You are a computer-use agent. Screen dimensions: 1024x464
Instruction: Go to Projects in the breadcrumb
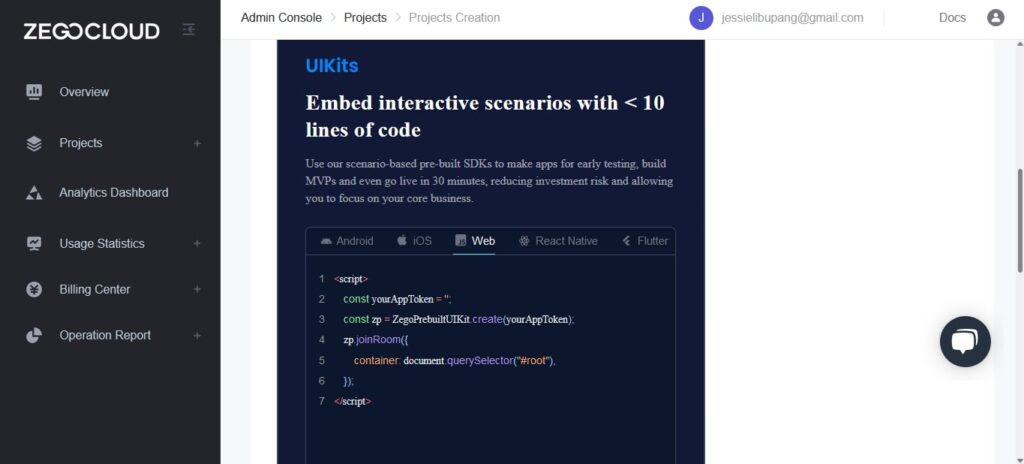[365, 18]
